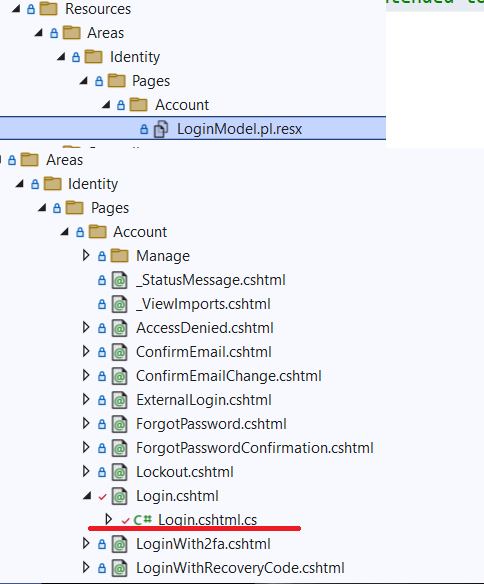Click the ConfirmEmailChange.cshtml Razor icon
This screenshot has width=484, height=584.
coord(120,376)
